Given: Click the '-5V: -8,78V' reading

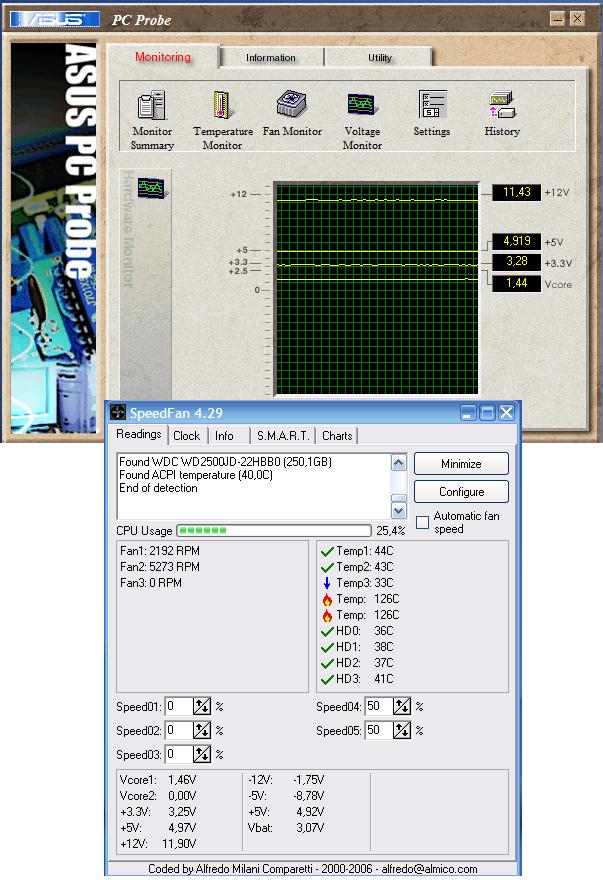Looking at the screenshot, I should pos(286,795).
